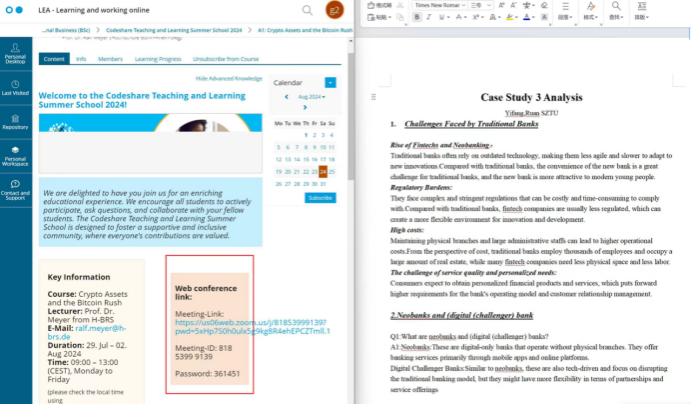
Task: Select the Content tab
Action: (54, 59)
